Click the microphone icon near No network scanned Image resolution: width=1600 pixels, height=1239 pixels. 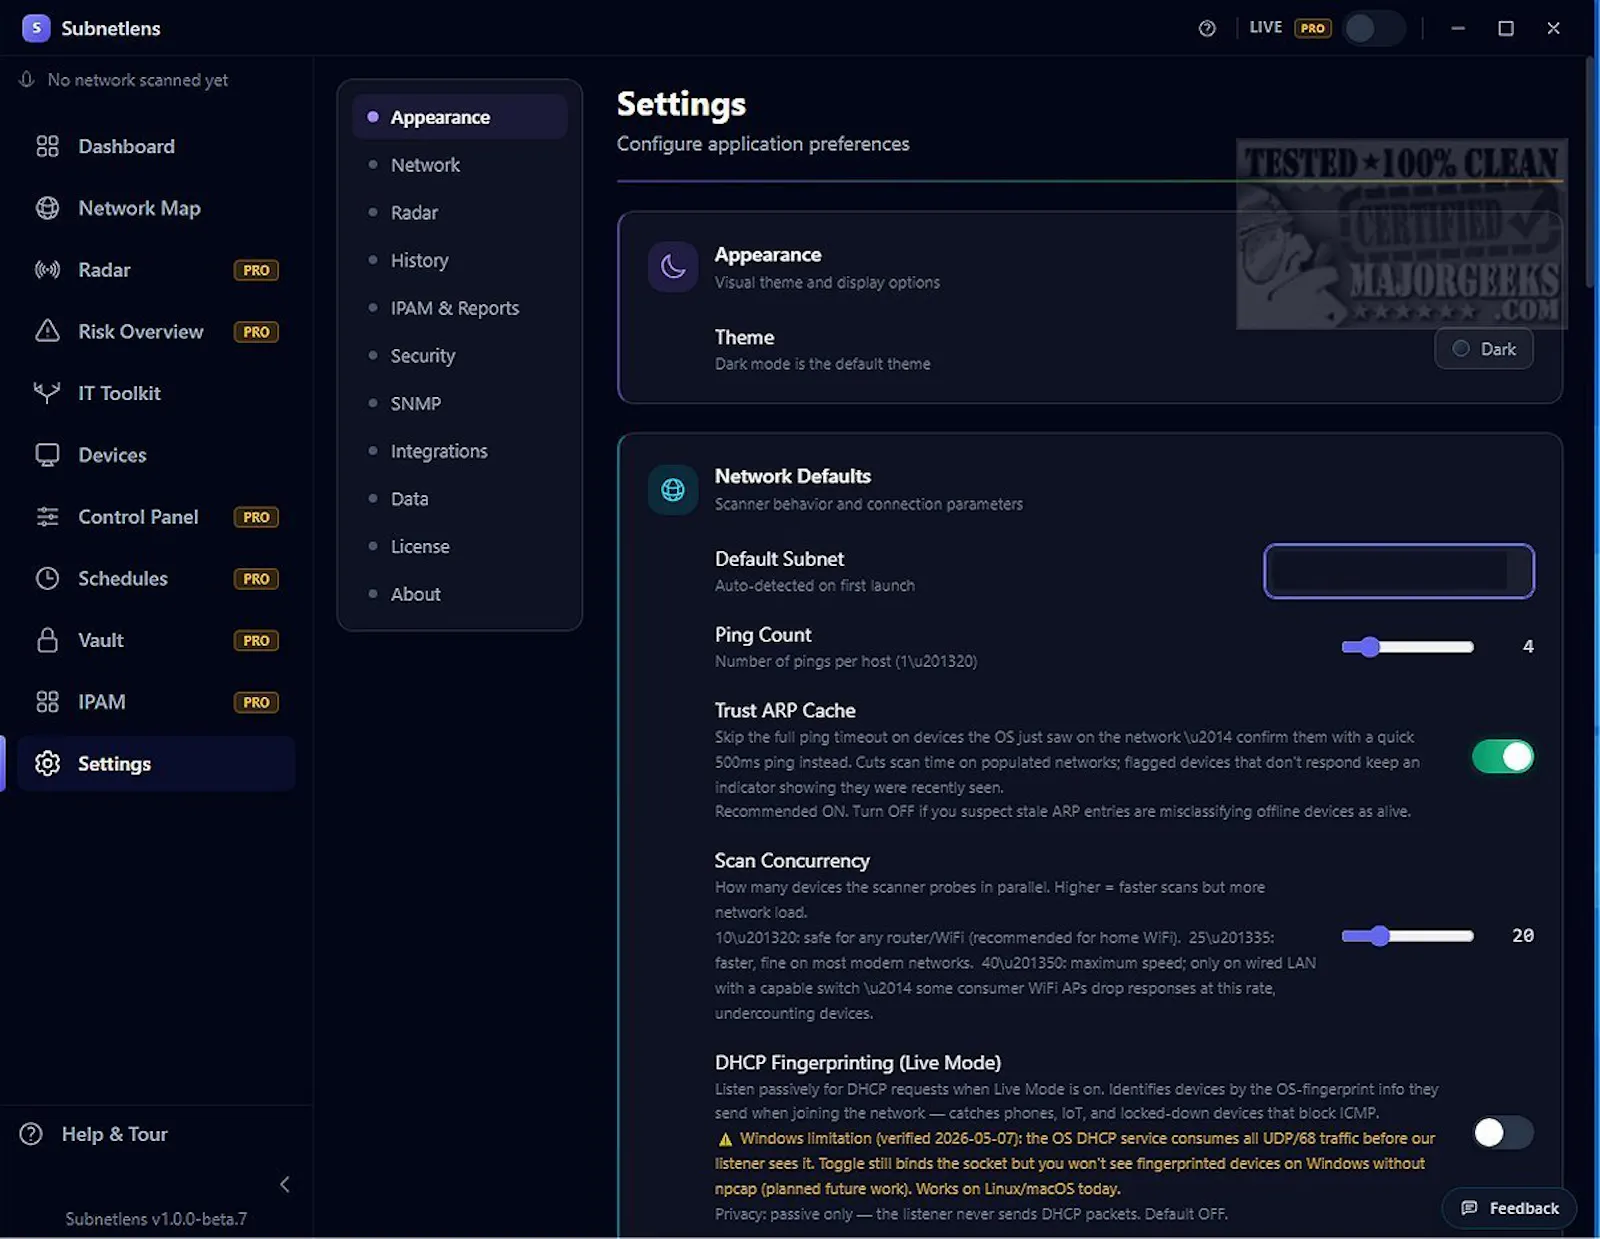tap(27, 79)
